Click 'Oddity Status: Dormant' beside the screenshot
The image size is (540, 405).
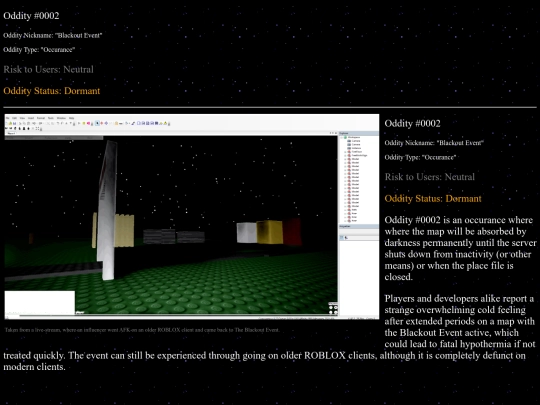433,199
